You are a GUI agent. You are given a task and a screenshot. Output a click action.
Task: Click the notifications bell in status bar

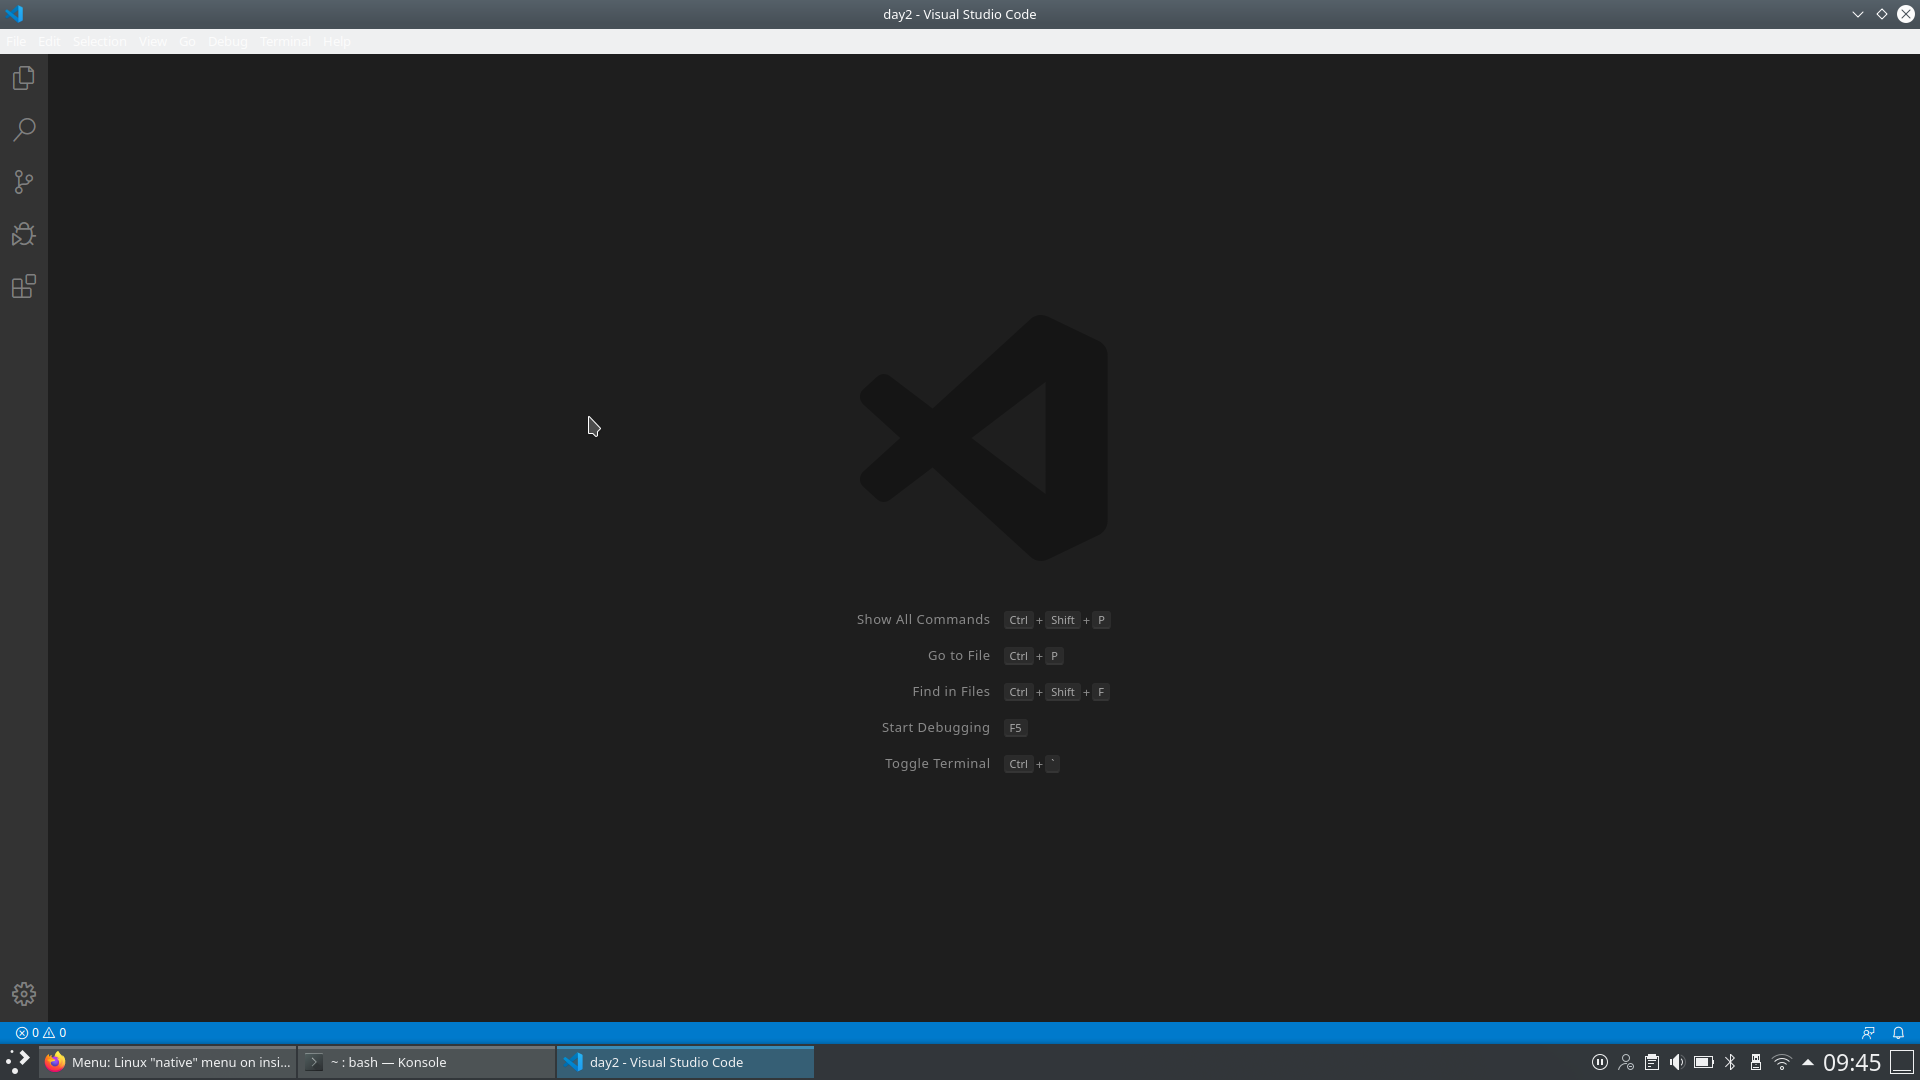1898,1032
